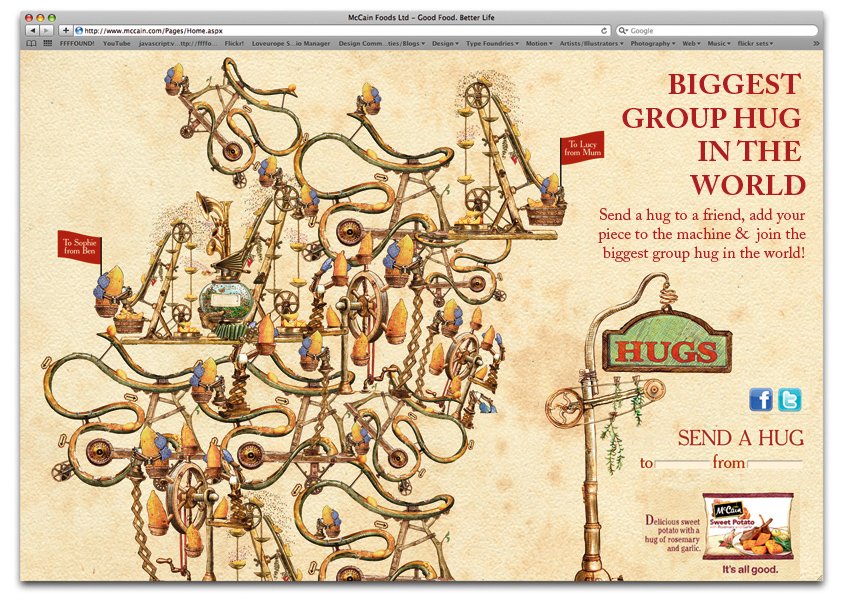
Task: Click the red close window button
Action: click(29, 18)
